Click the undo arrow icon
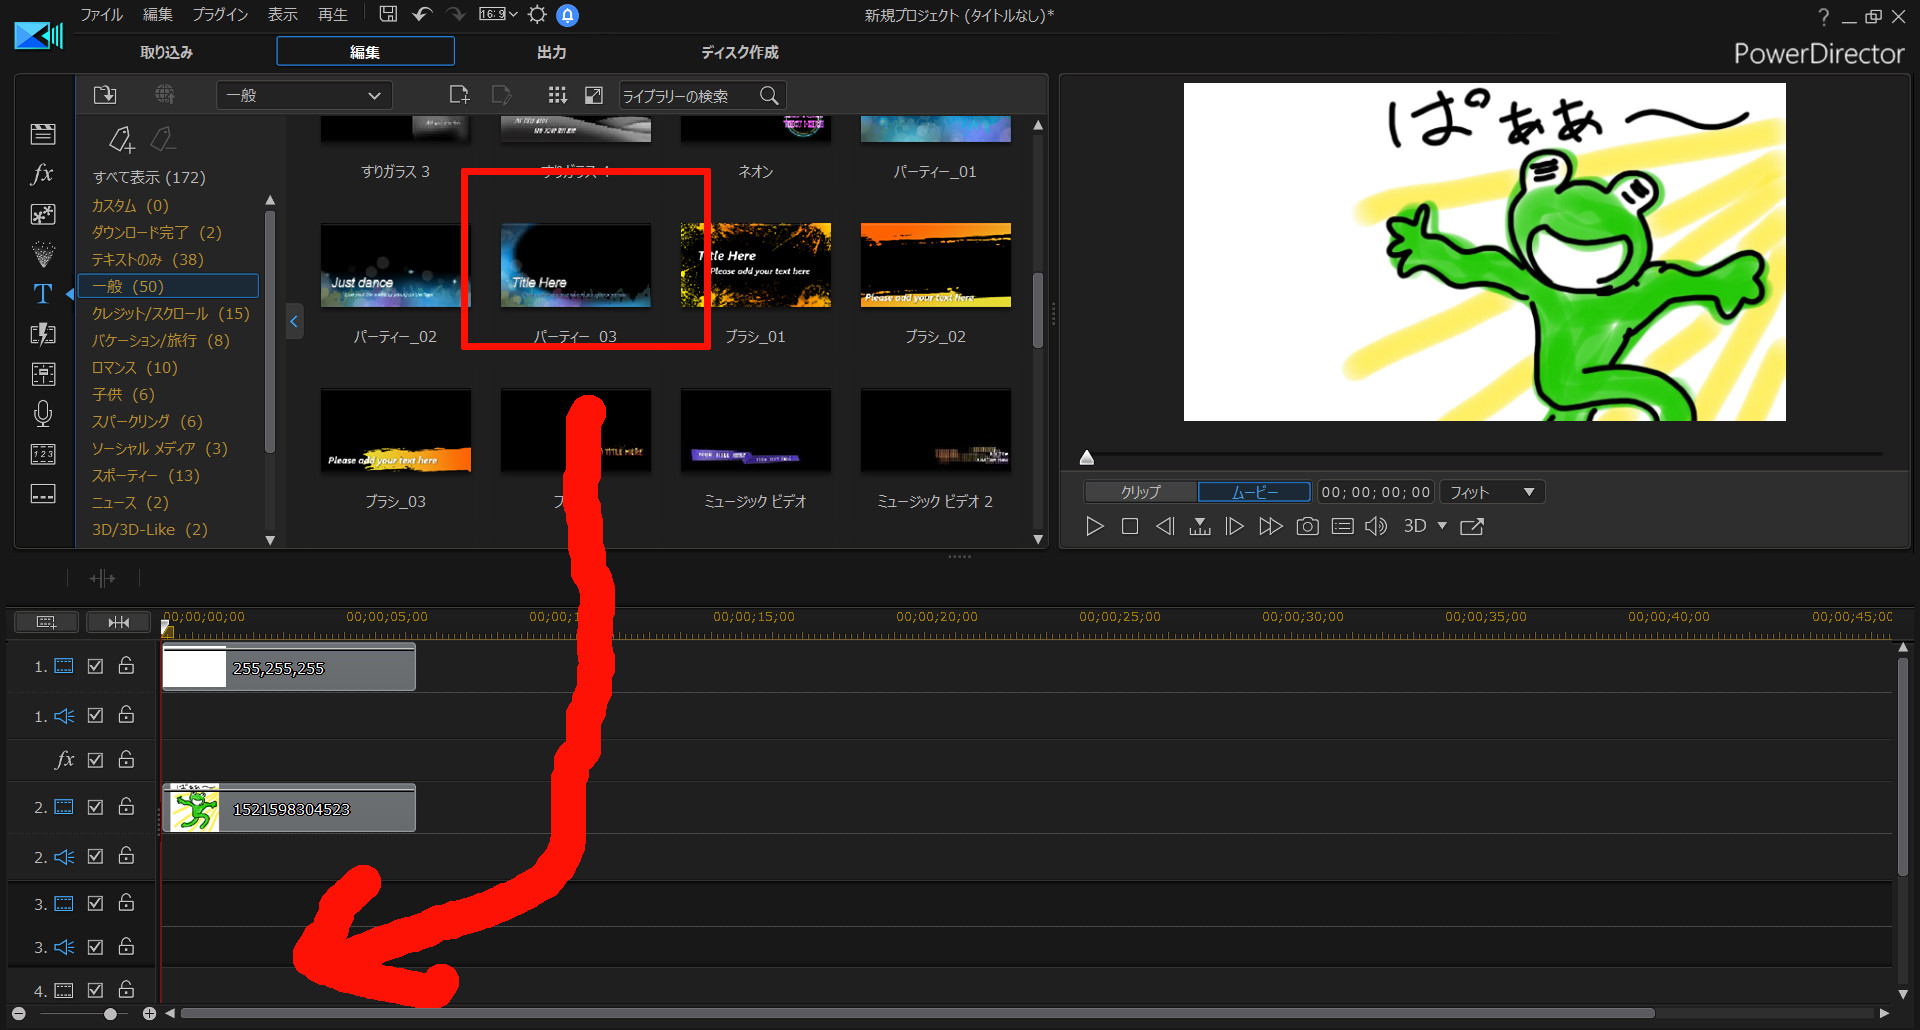 [x=422, y=14]
